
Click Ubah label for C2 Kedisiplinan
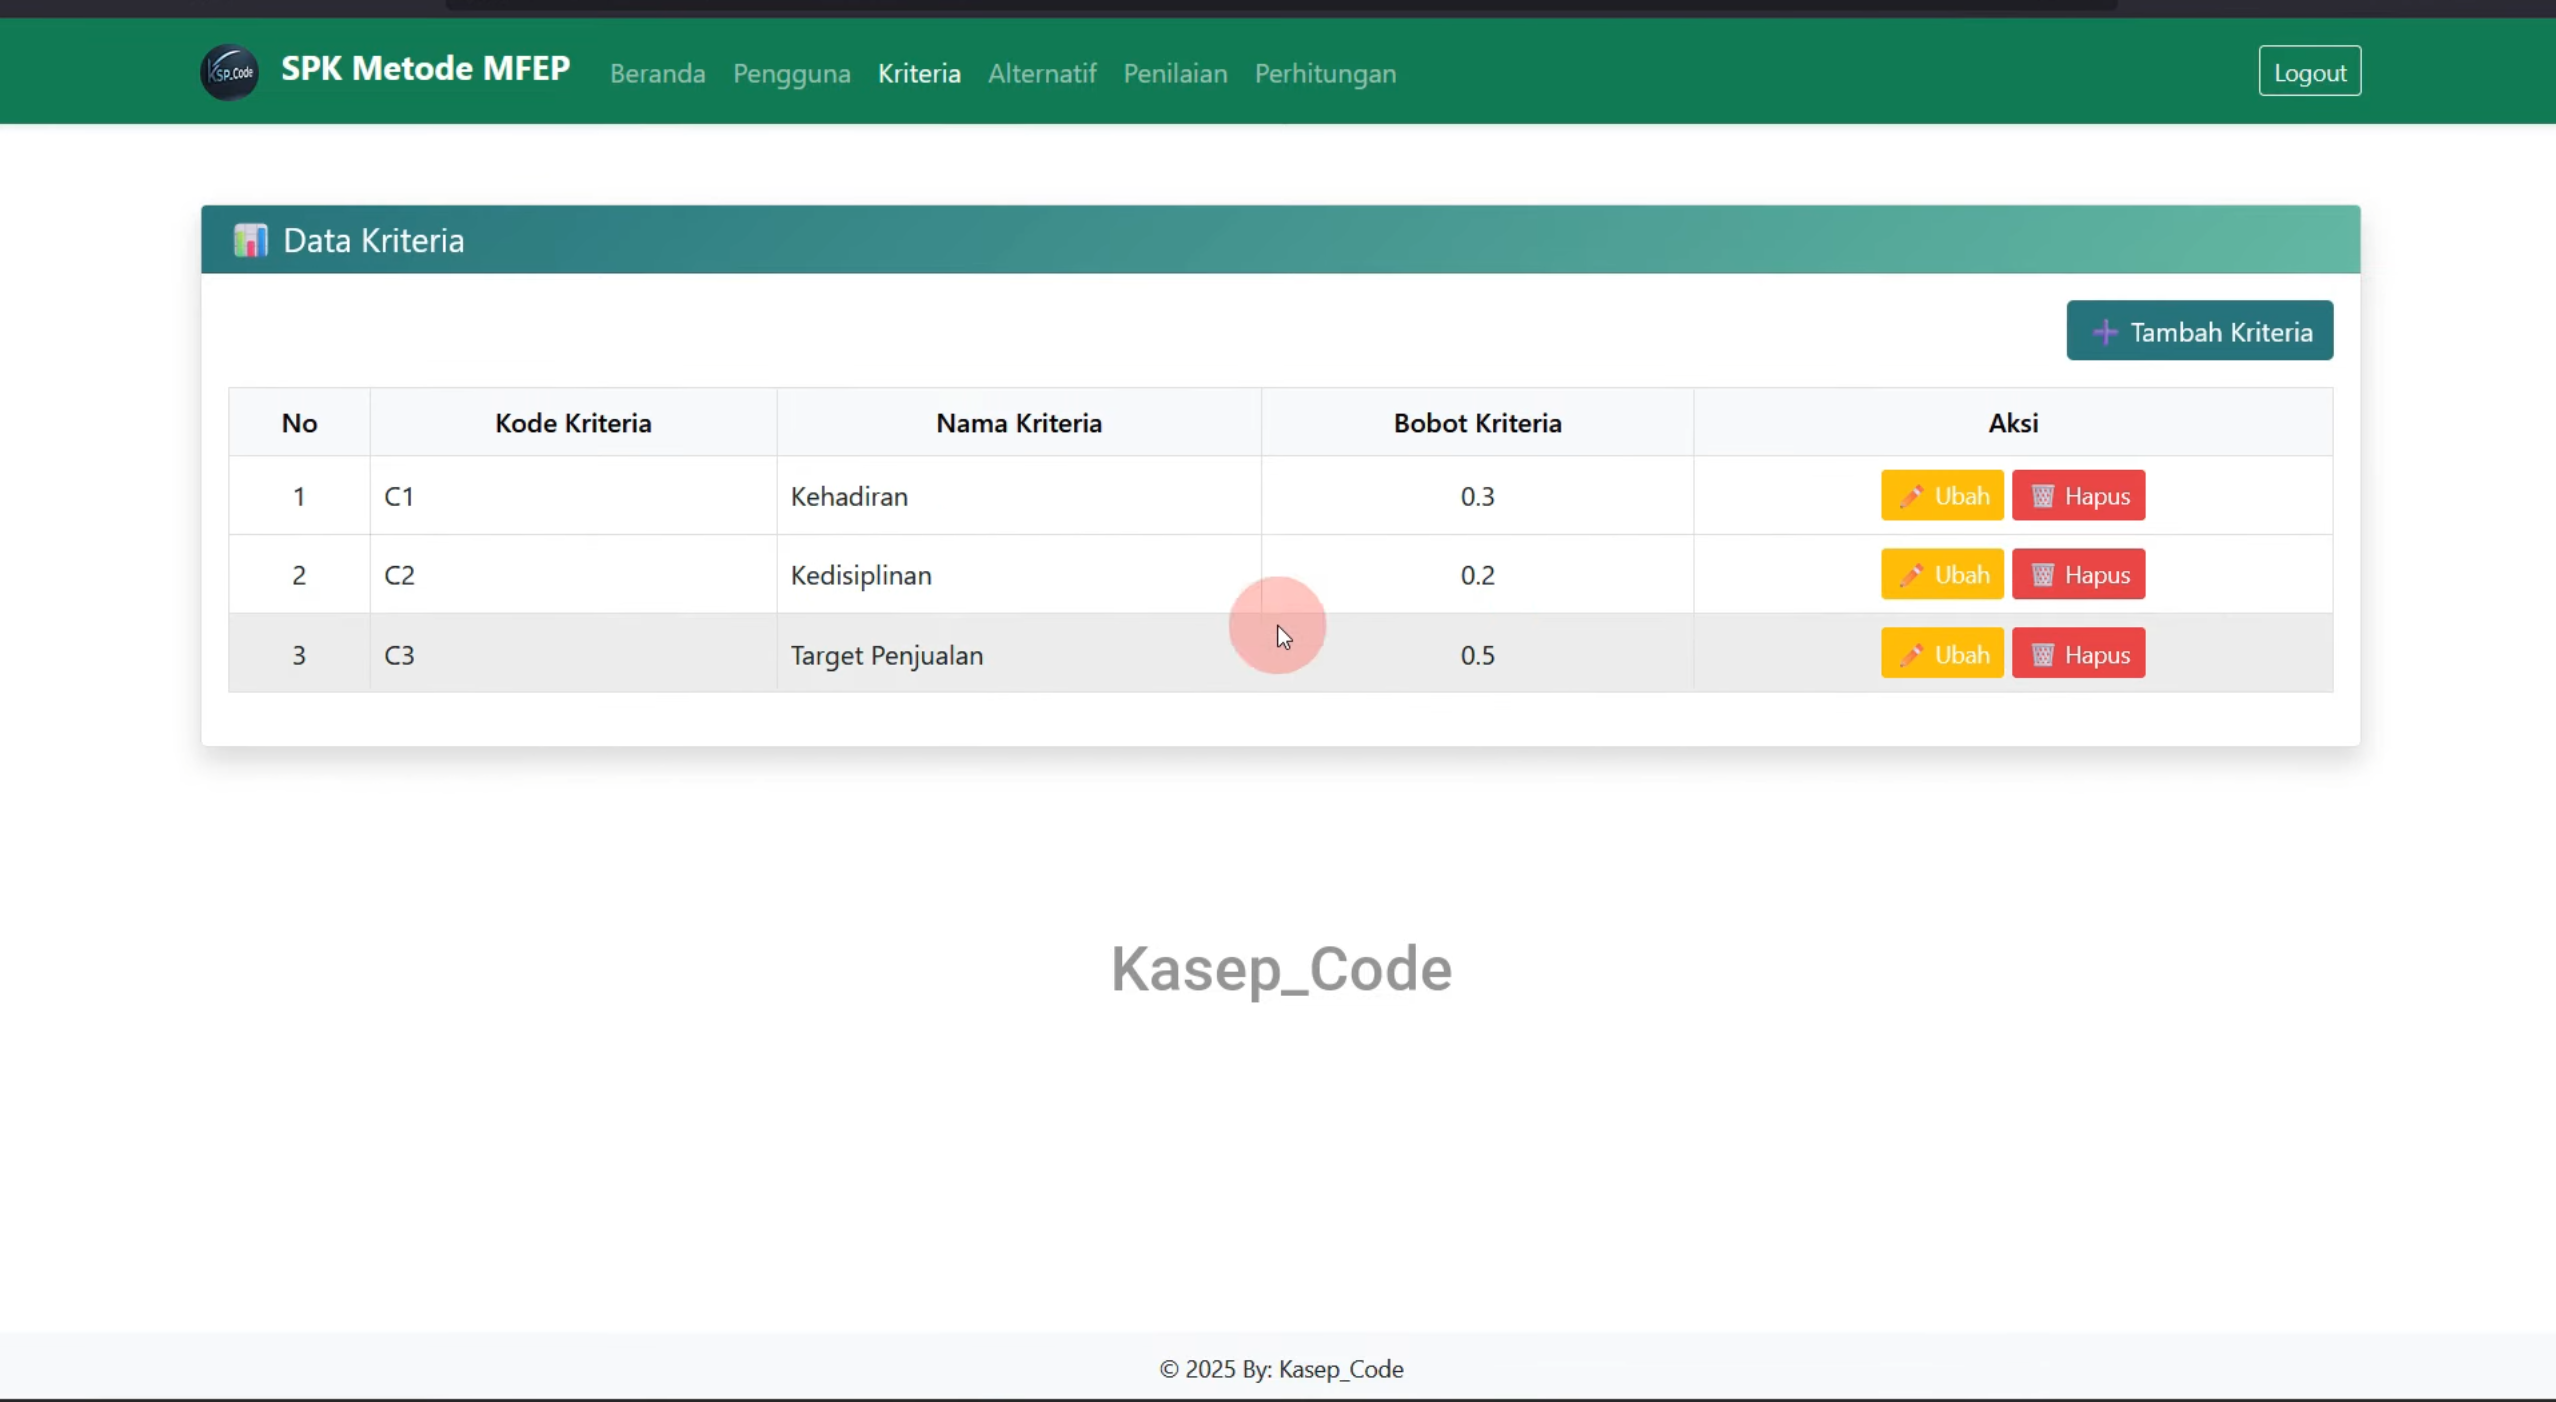pos(1962,575)
